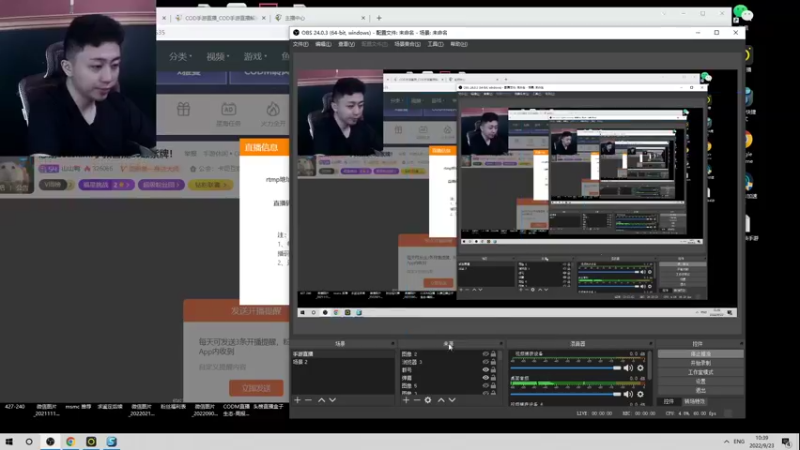Open 帮助 menu in OBS
The width and height of the screenshot is (800, 450).
click(x=459, y=44)
